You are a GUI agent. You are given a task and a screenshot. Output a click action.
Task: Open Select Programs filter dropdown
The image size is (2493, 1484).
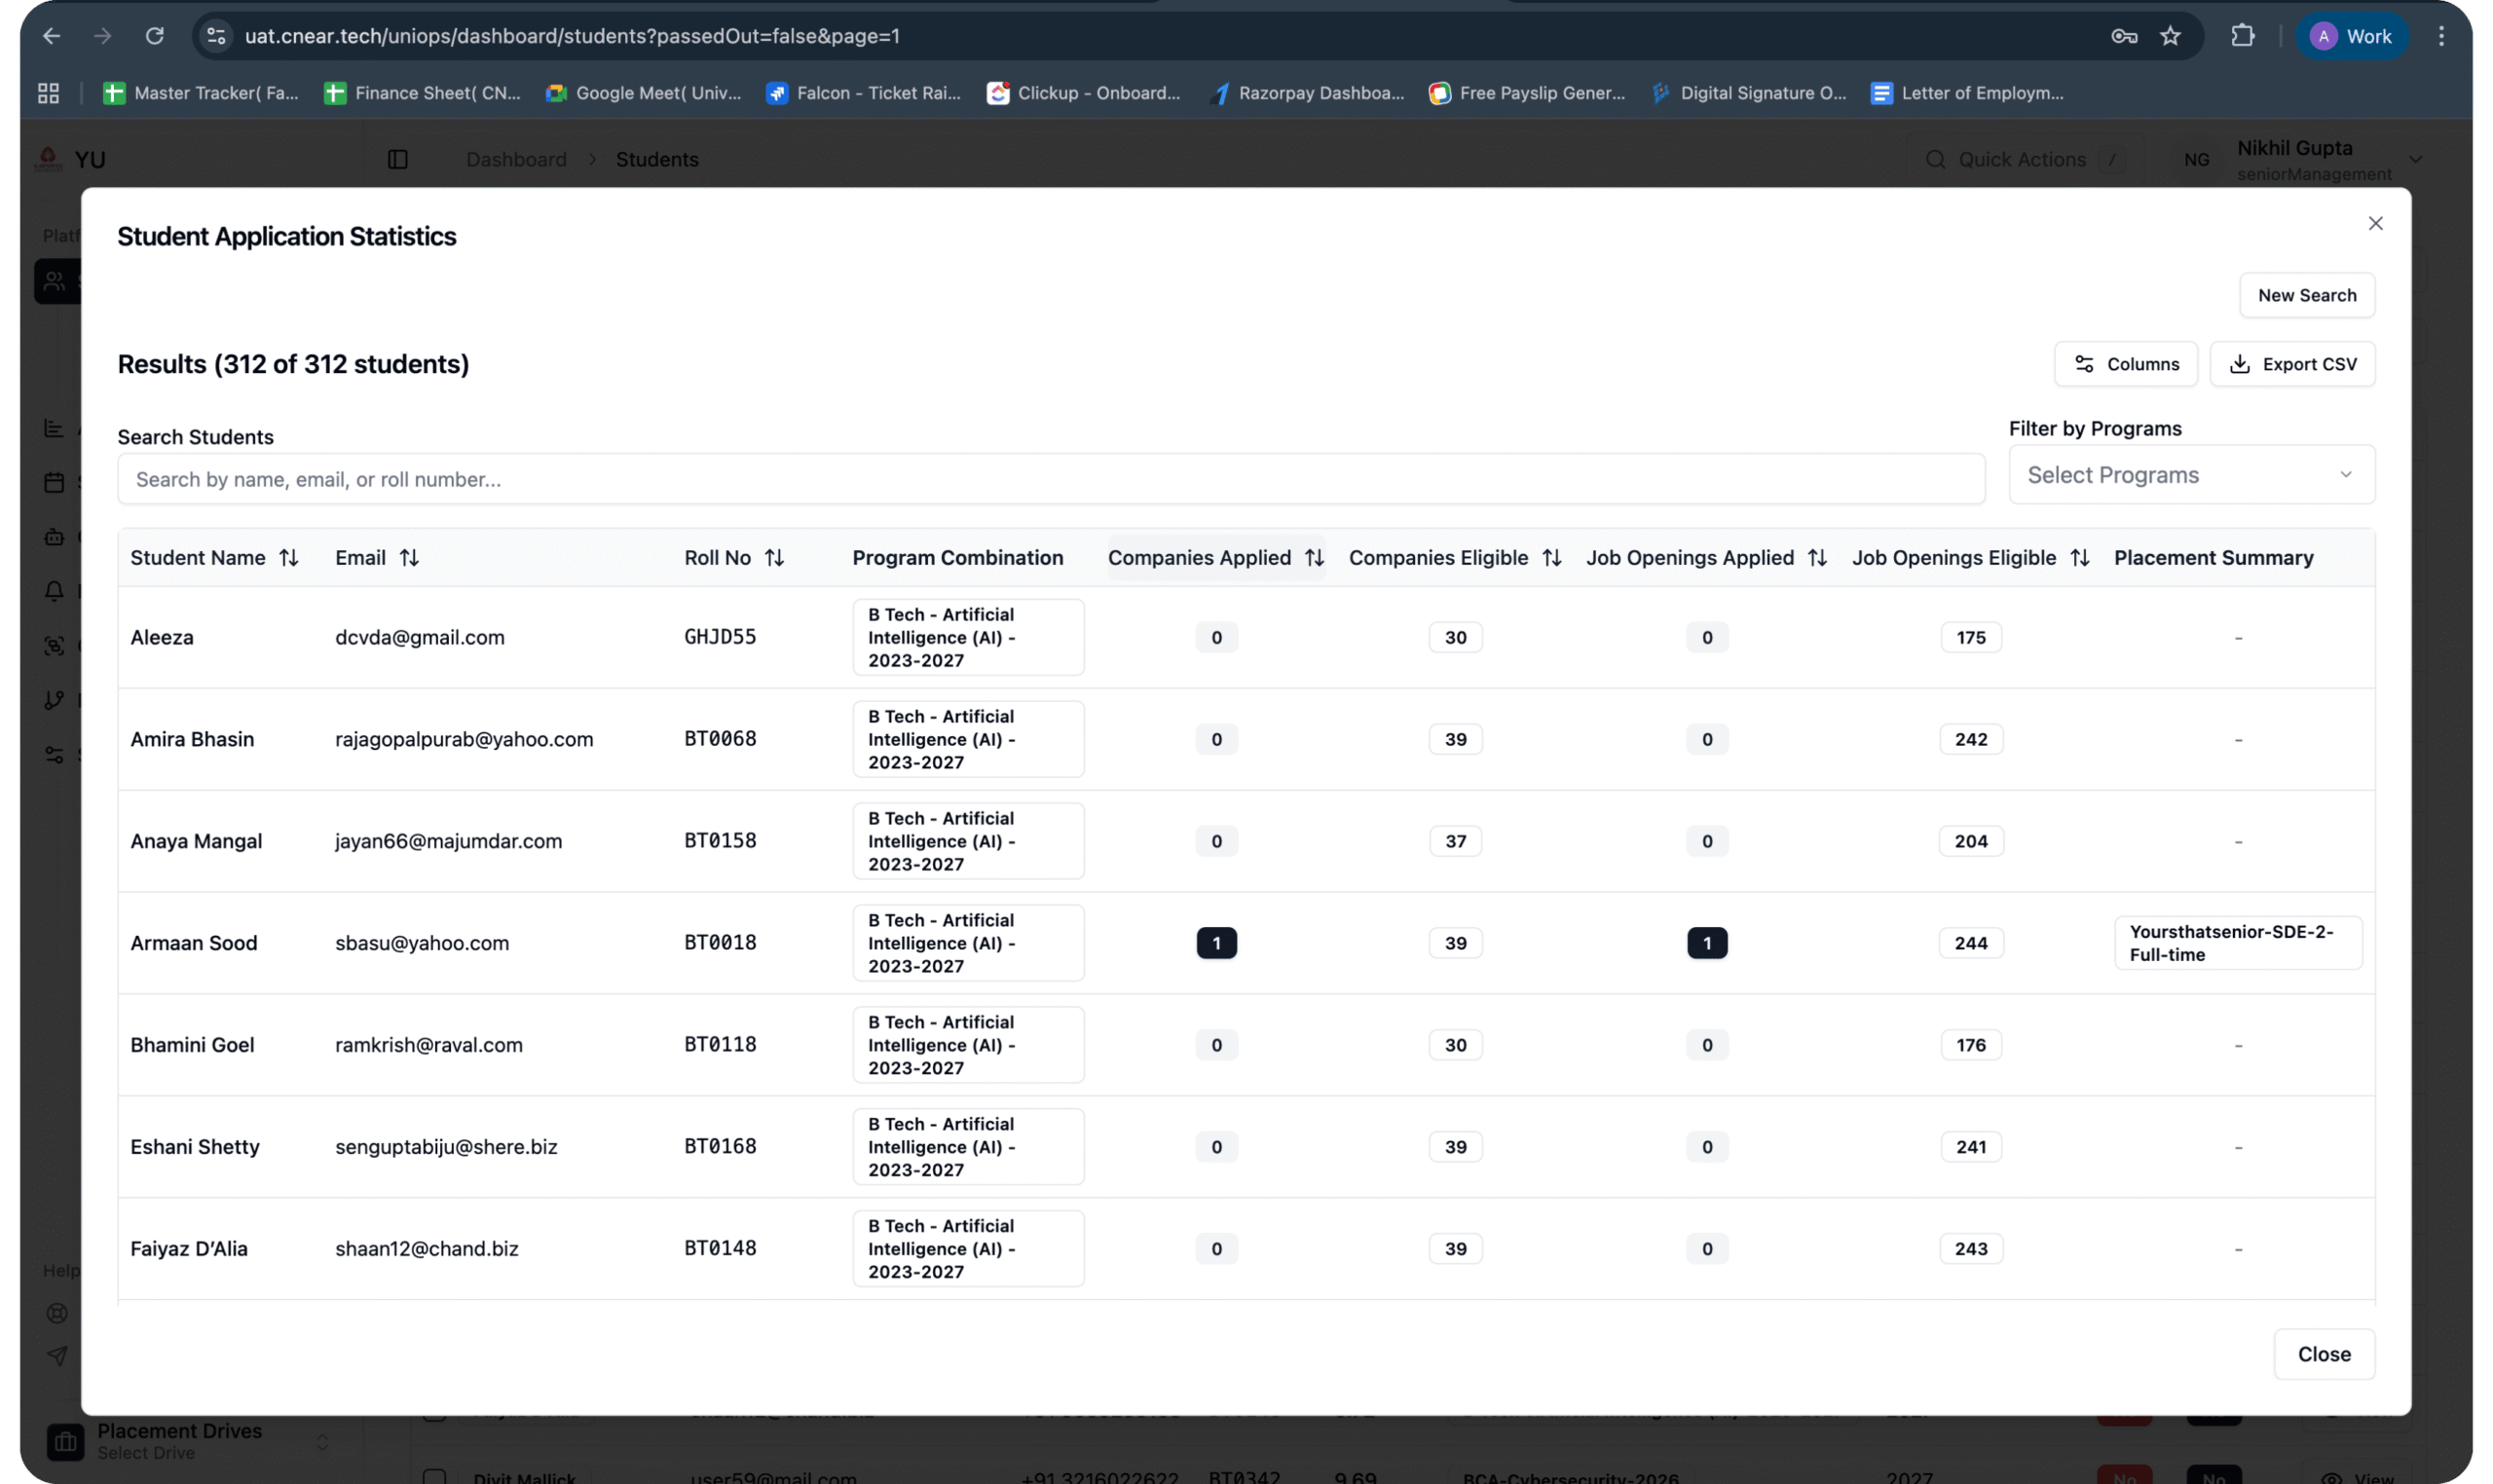2190,475
